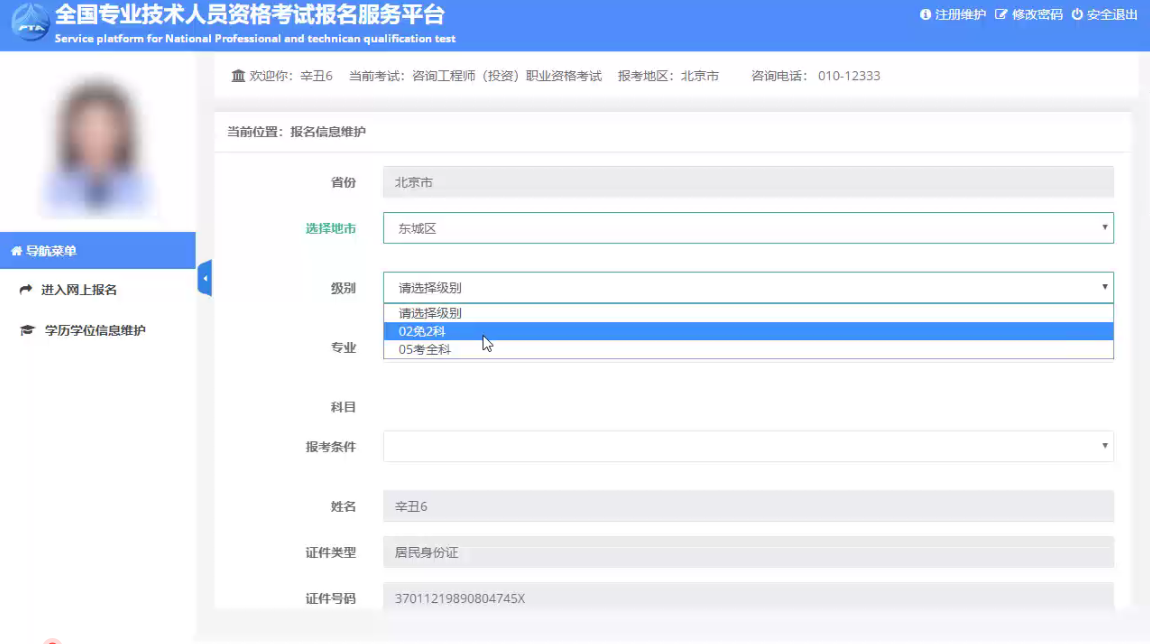This screenshot has width=1150, height=644.
Task: Click the 姓名 field showing 辛丑6
Action: click(747, 506)
